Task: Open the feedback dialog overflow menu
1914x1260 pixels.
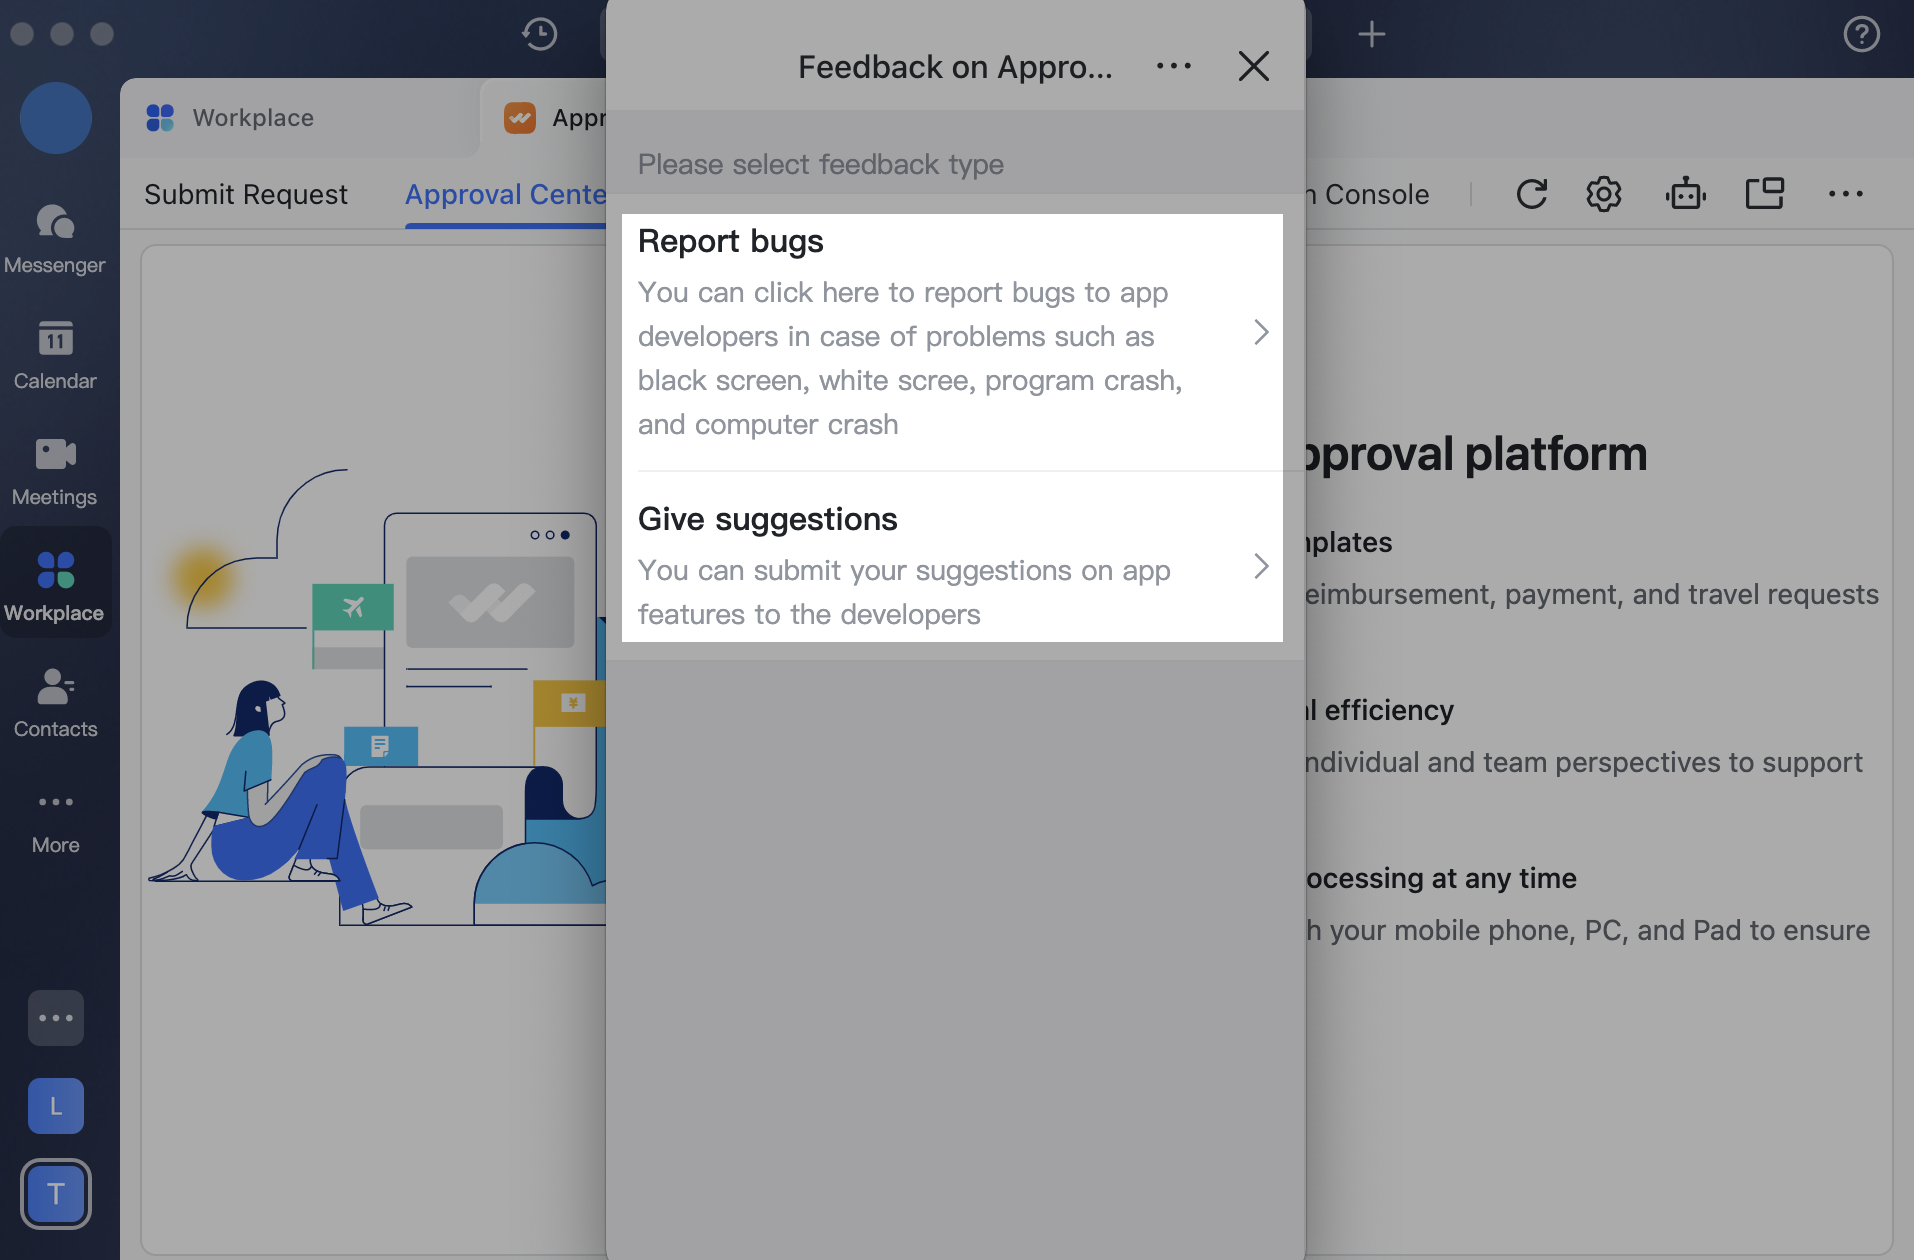Action: (1175, 66)
